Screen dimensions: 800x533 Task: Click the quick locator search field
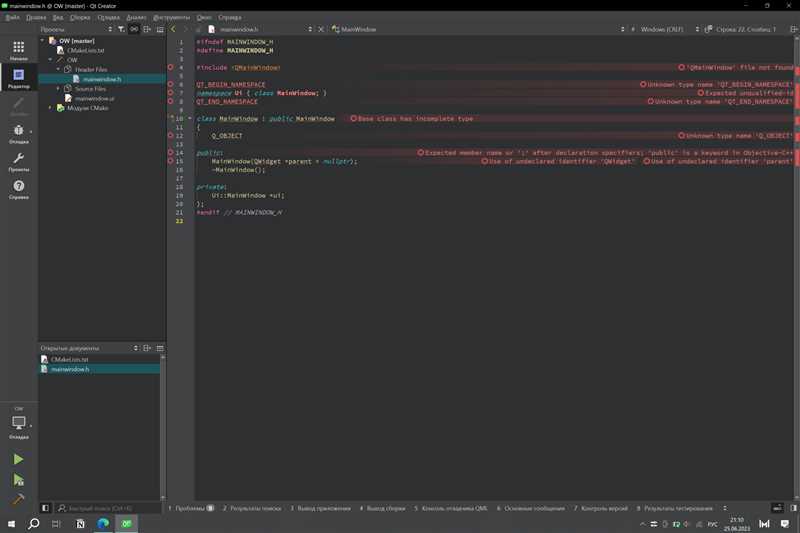pyautogui.click(x=108, y=508)
